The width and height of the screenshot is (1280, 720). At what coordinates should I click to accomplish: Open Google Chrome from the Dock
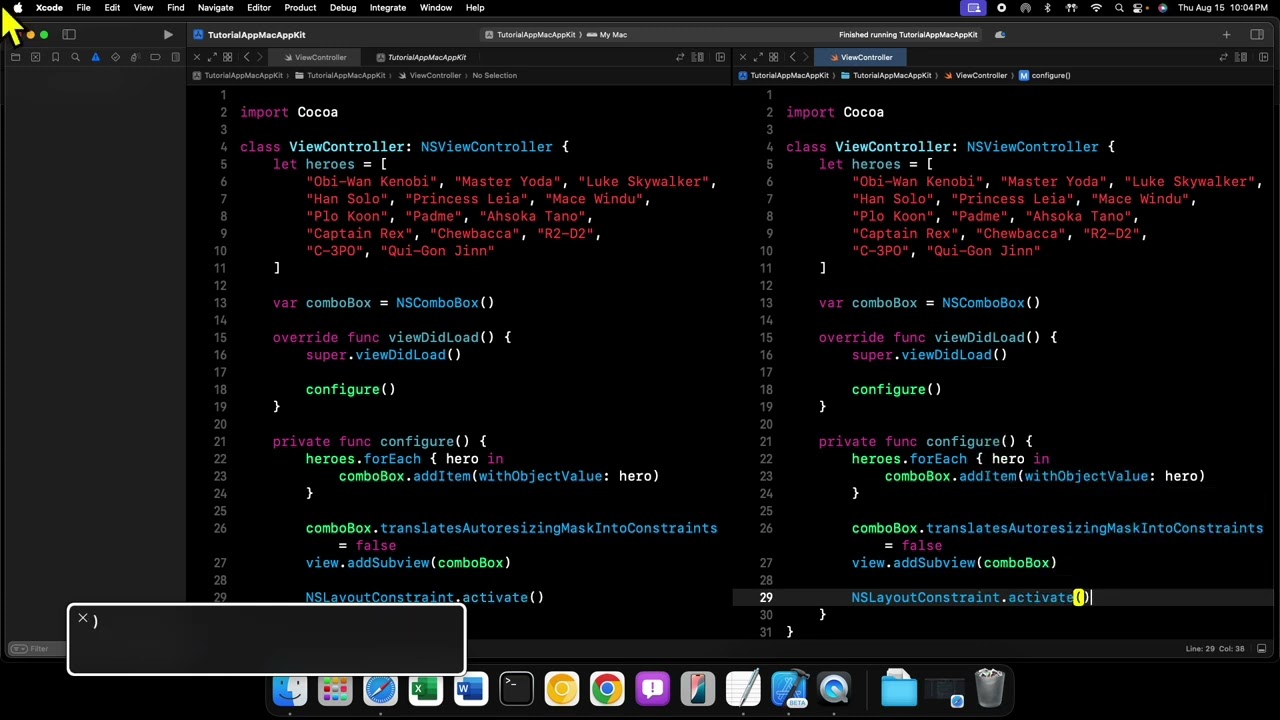tap(607, 689)
